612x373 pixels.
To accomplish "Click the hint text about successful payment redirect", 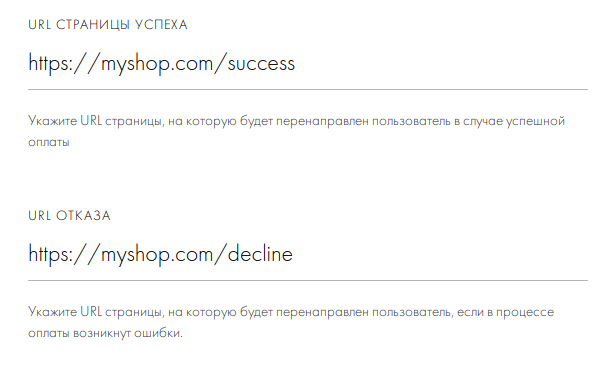I will click(x=297, y=131).
